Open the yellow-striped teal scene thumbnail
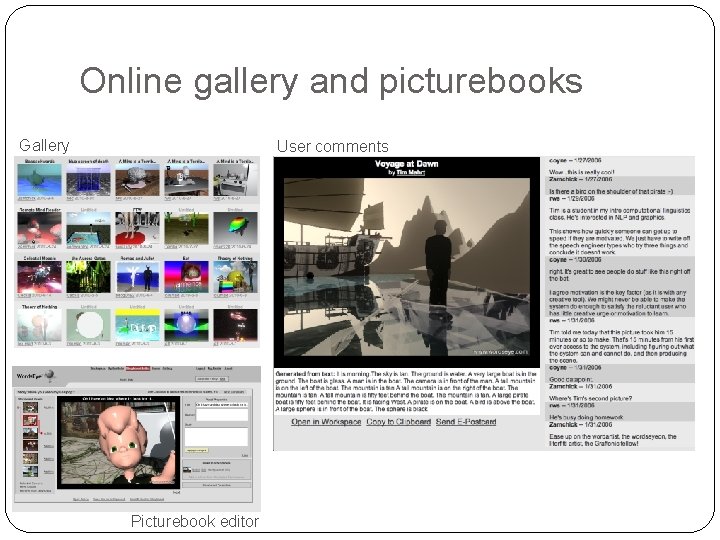The height and width of the screenshot is (540, 720). (x=137, y=325)
